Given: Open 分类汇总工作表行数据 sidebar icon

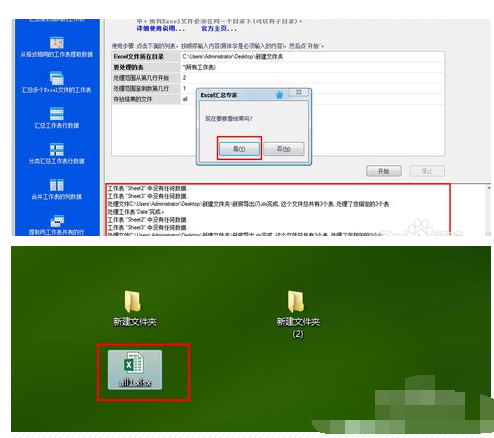Looking at the screenshot, I should (57, 150).
